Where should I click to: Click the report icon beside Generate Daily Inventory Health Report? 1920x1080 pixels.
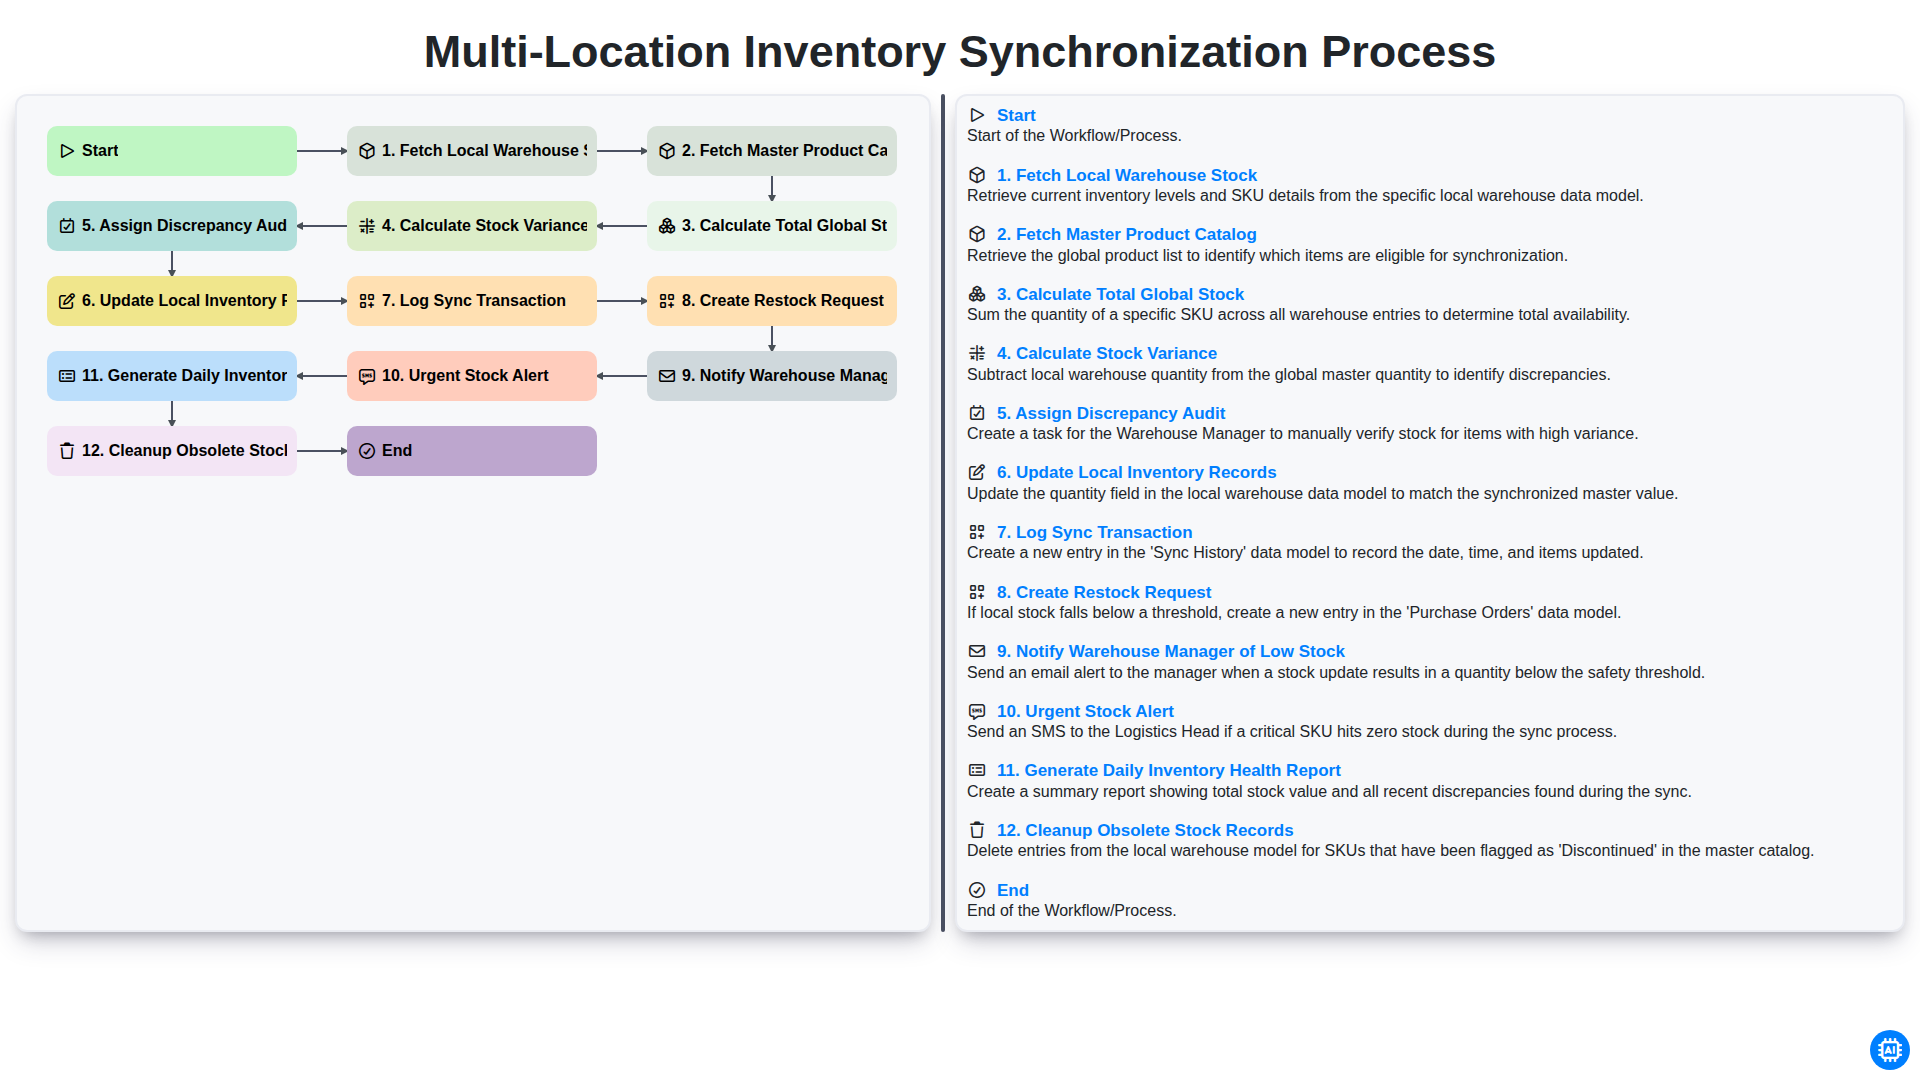pos(977,770)
